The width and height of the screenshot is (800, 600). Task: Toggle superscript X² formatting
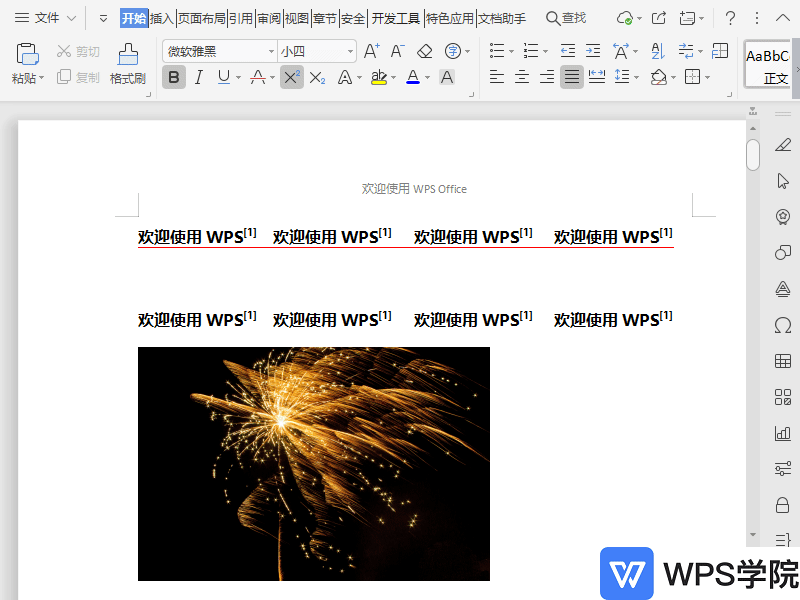pyautogui.click(x=291, y=77)
